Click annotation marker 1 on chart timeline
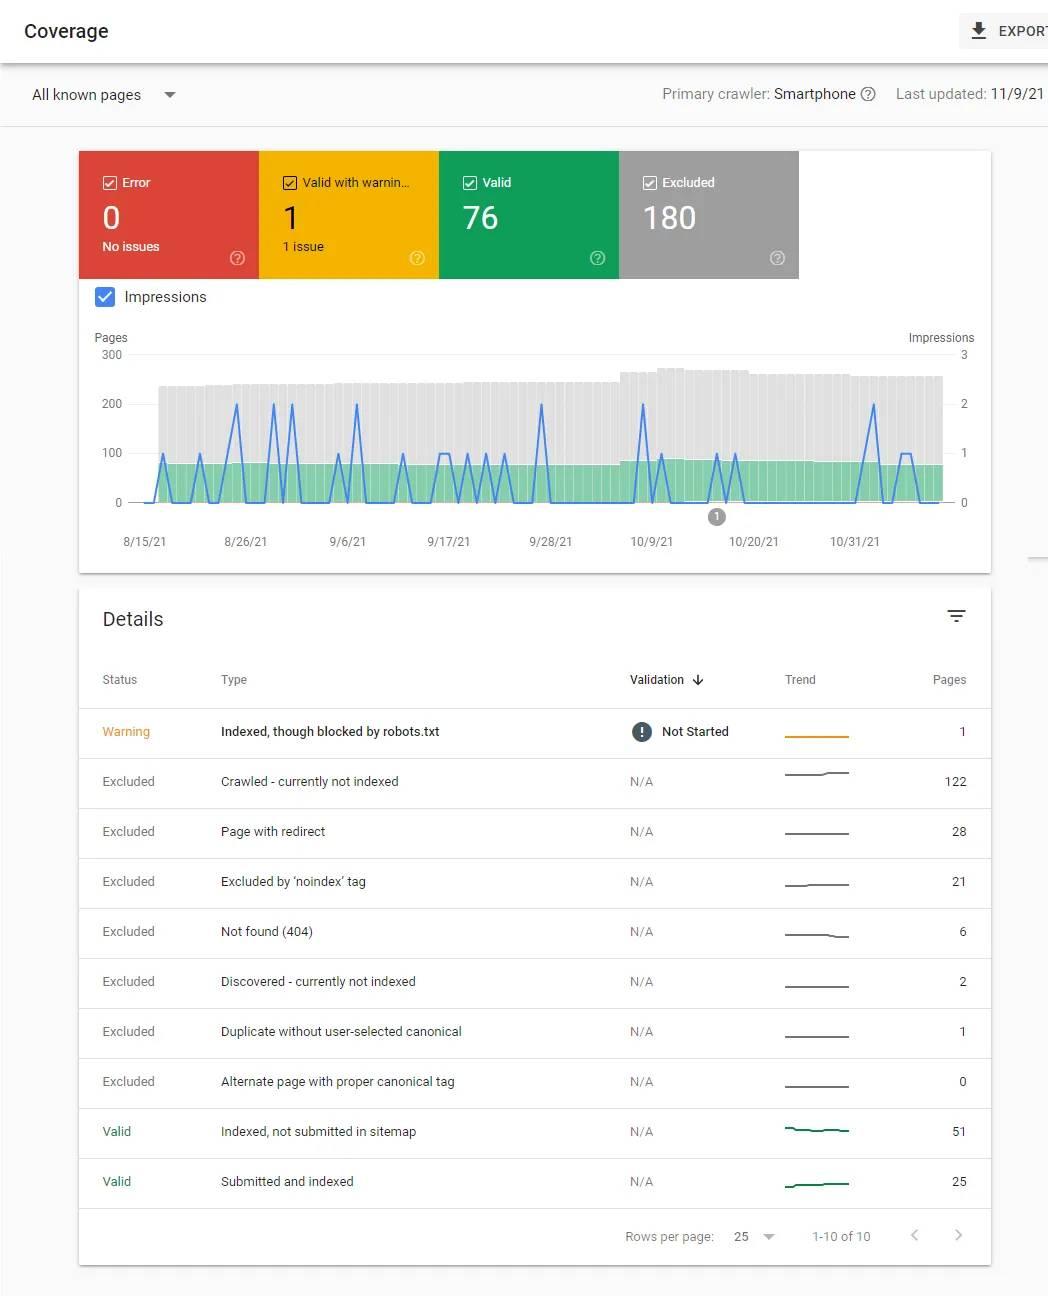1048x1296 pixels. pos(716,517)
